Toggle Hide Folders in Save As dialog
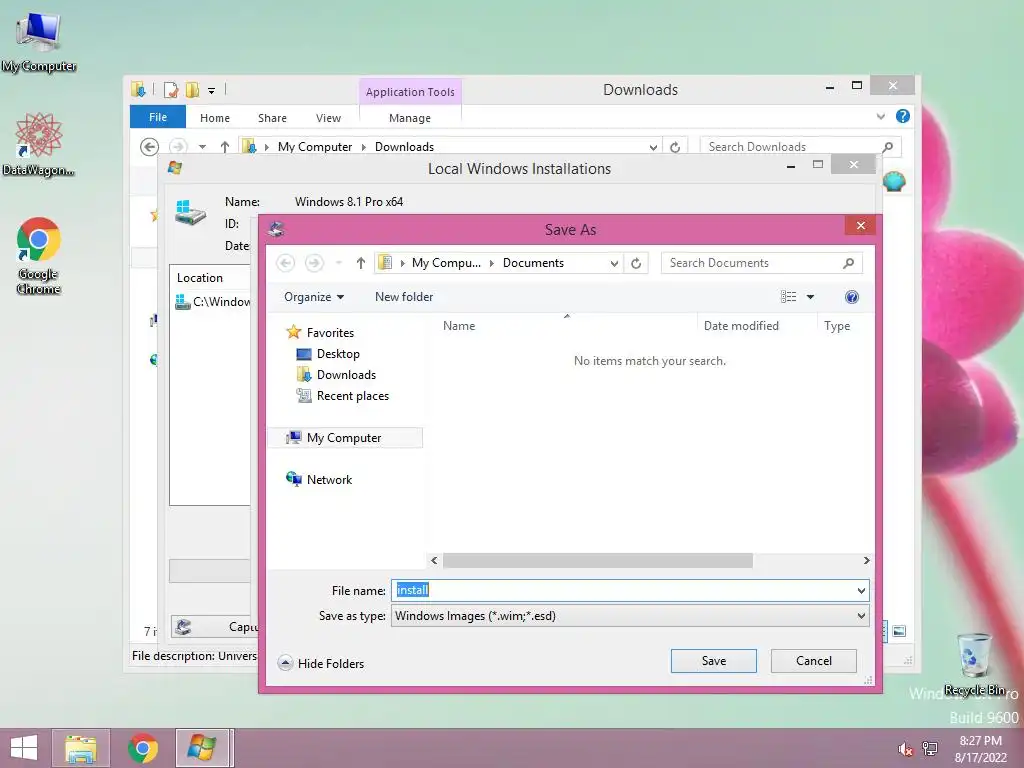1024x768 pixels. pos(321,664)
